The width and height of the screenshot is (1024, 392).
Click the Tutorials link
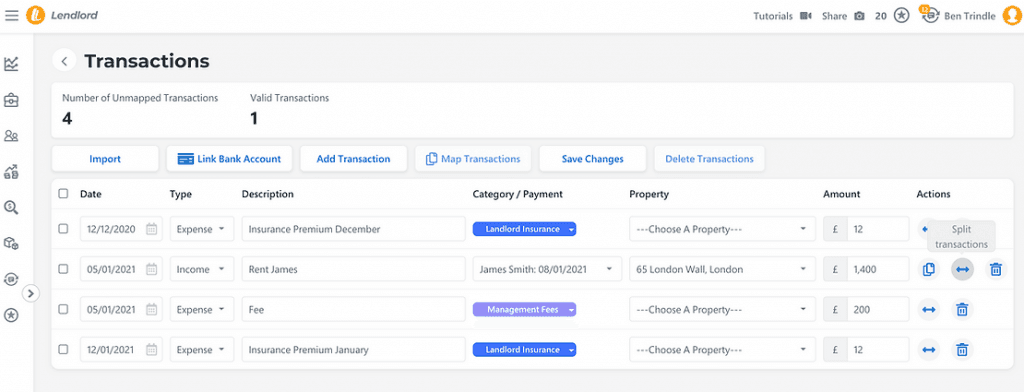pyautogui.click(x=773, y=16)
